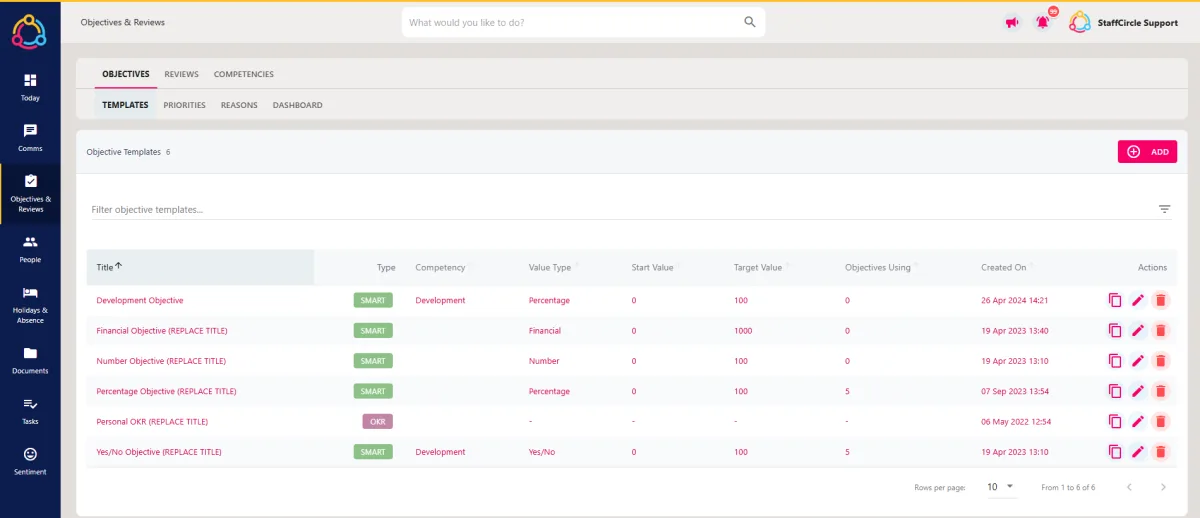Image resolution: width=1200 pixels, height=518 pixels.
Task: Open Personal OKR (REPLACE TITLE) link
Action: (152, 422)
